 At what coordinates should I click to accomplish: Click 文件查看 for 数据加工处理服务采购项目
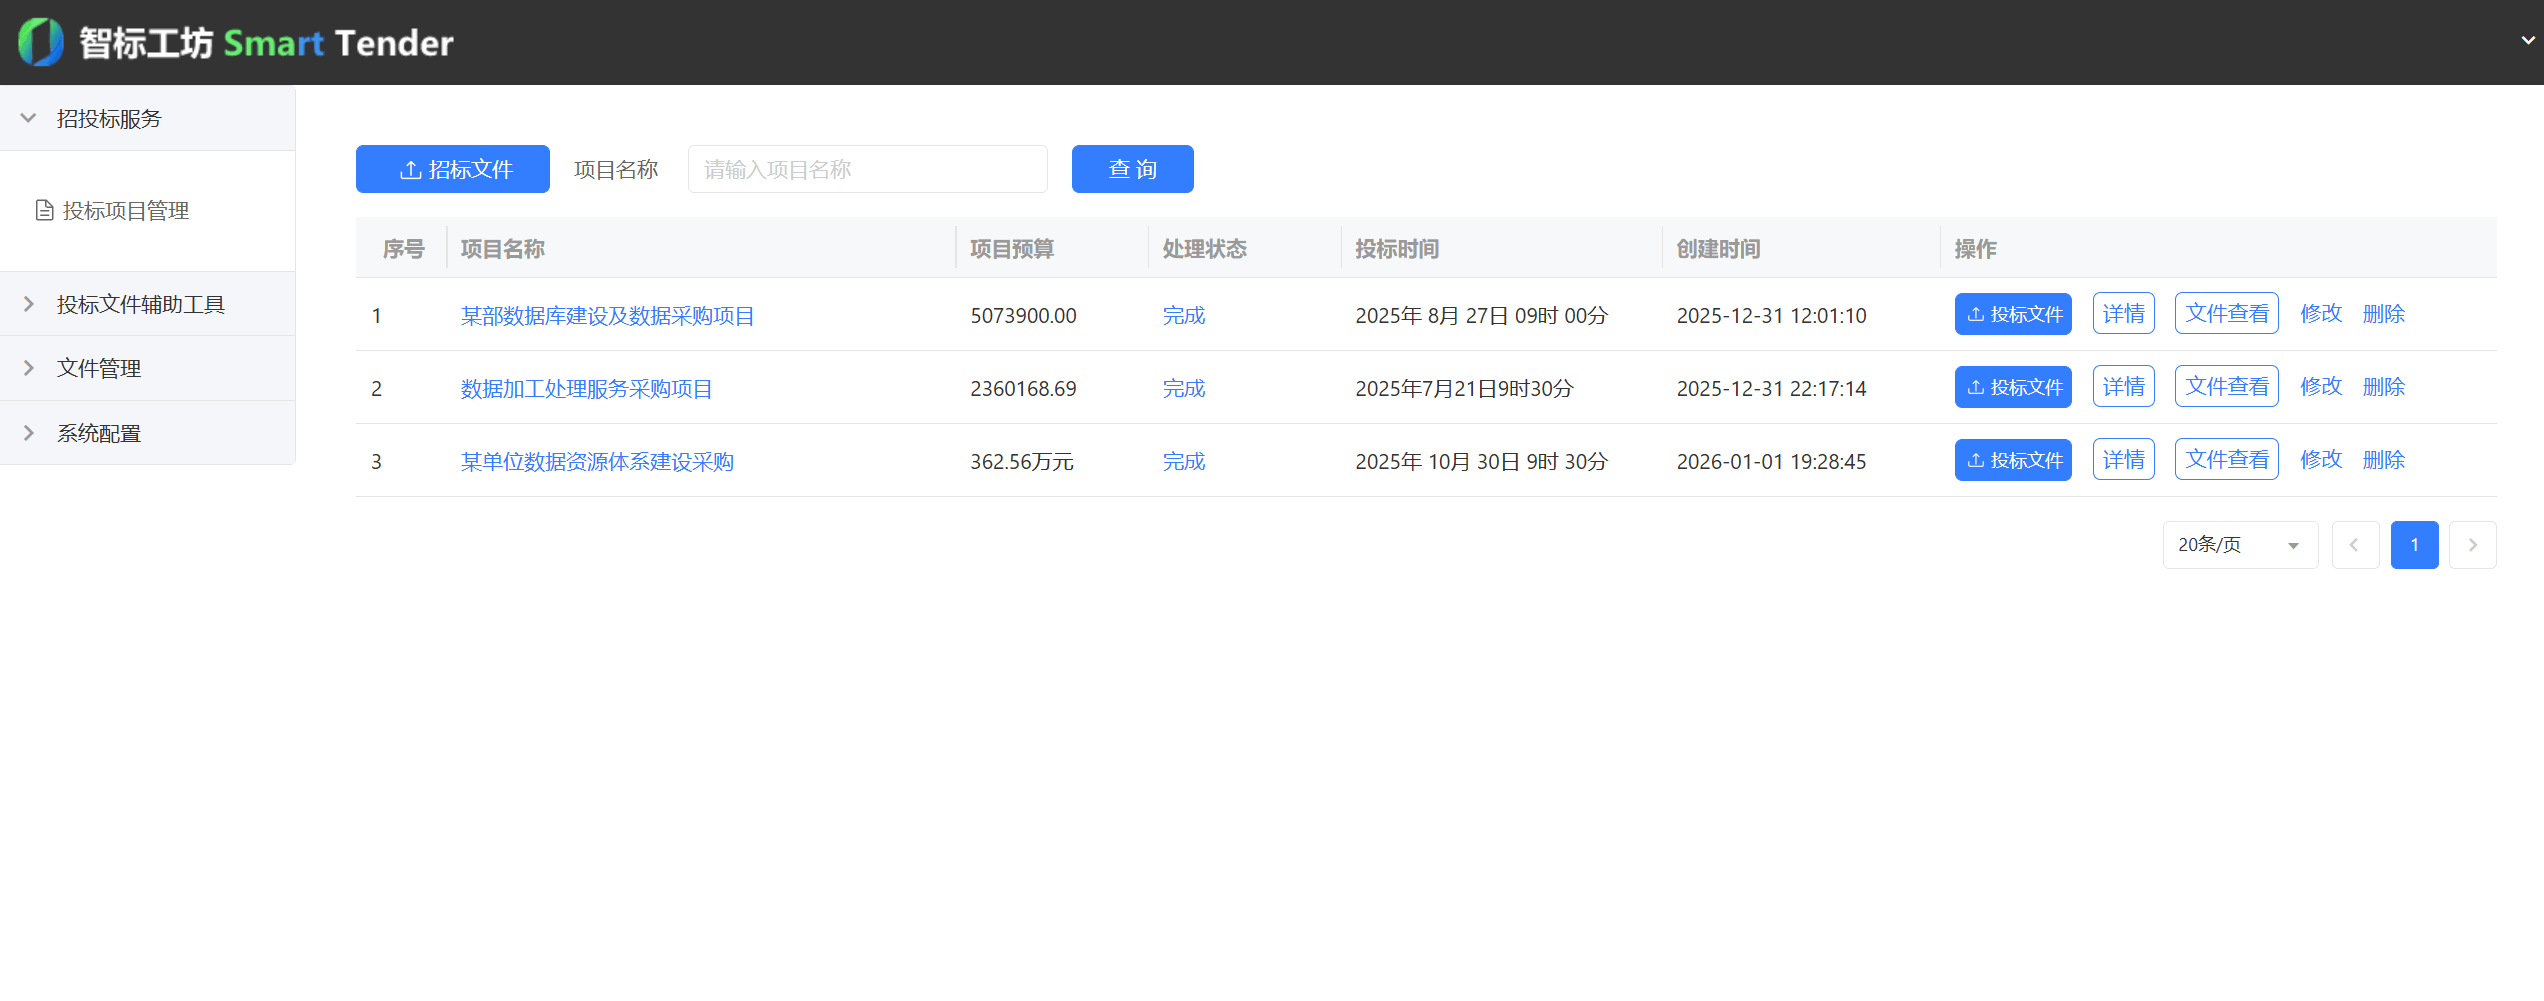click(2226, 387)
